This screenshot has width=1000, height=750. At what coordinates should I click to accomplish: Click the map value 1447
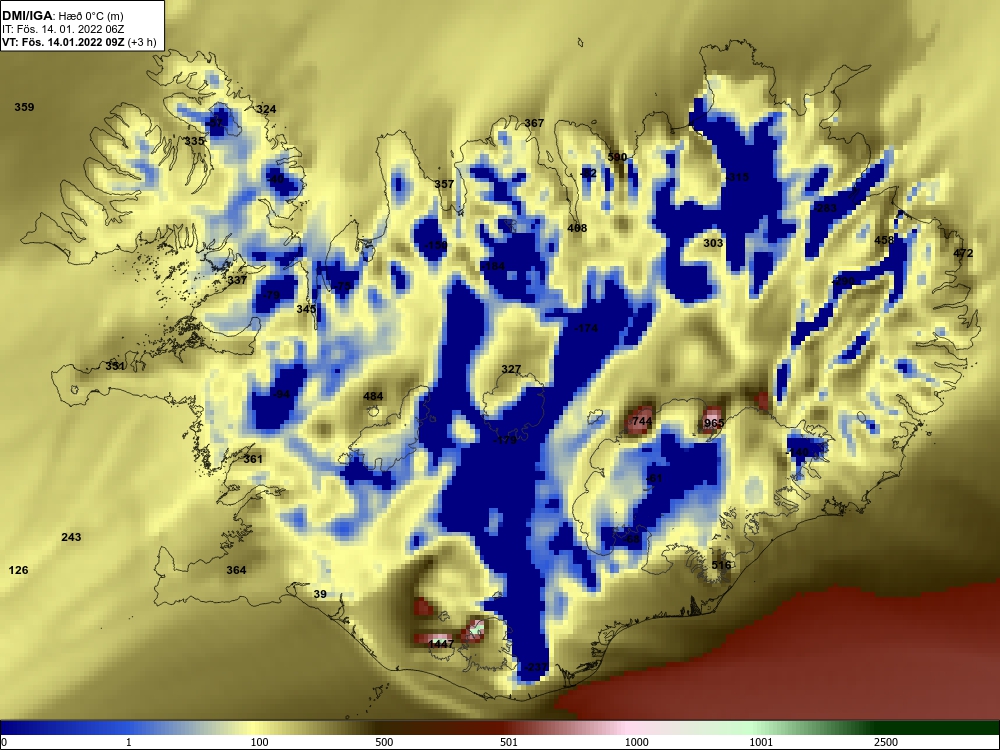(441, 644)
